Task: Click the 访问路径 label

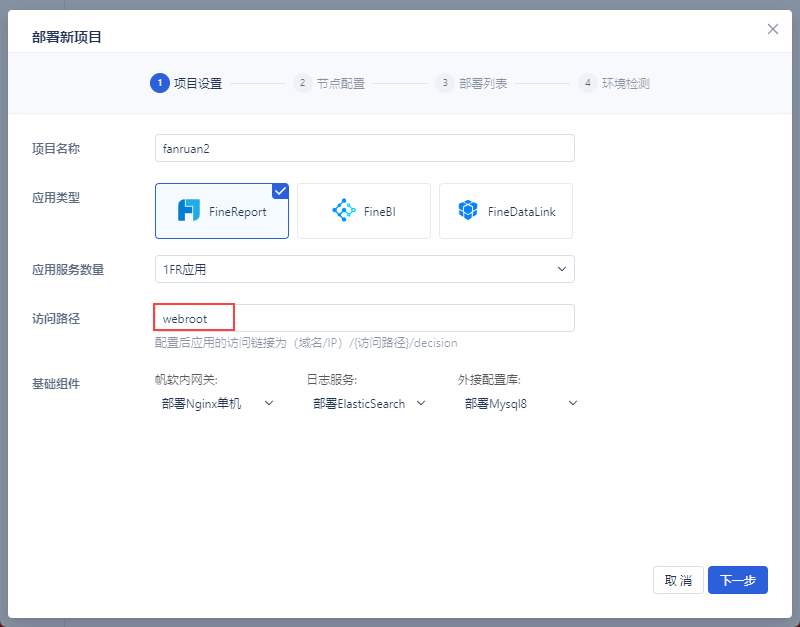Action: (56, 319)
